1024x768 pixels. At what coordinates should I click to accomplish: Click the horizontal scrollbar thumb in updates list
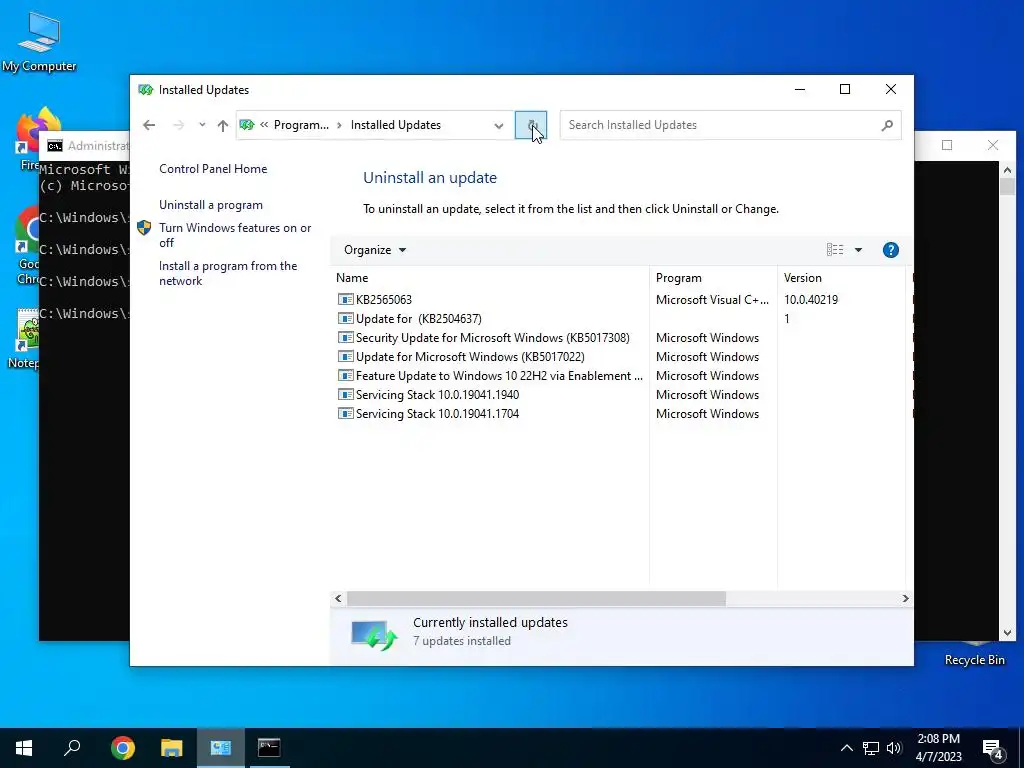coord(536,598)
